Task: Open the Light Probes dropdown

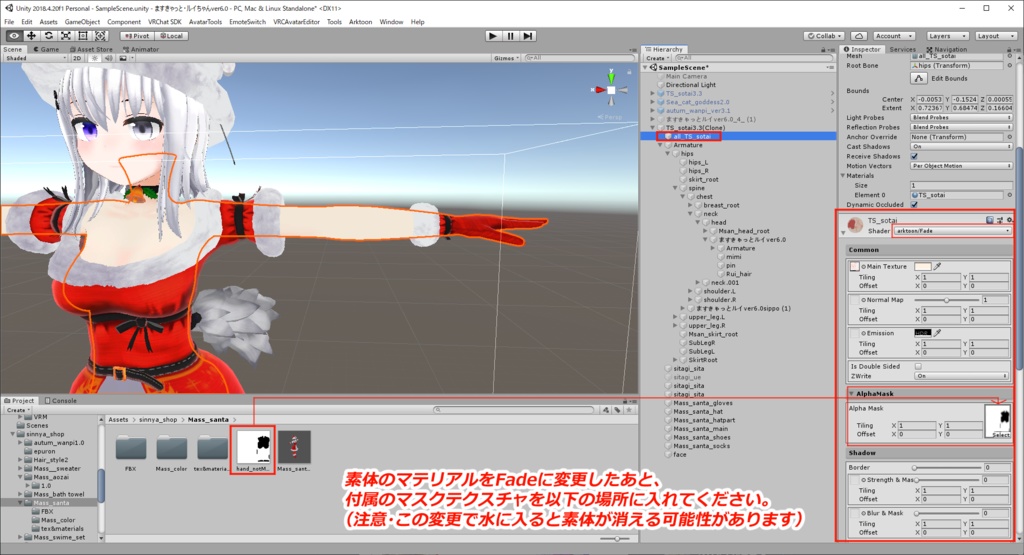Action: [961, 118]
